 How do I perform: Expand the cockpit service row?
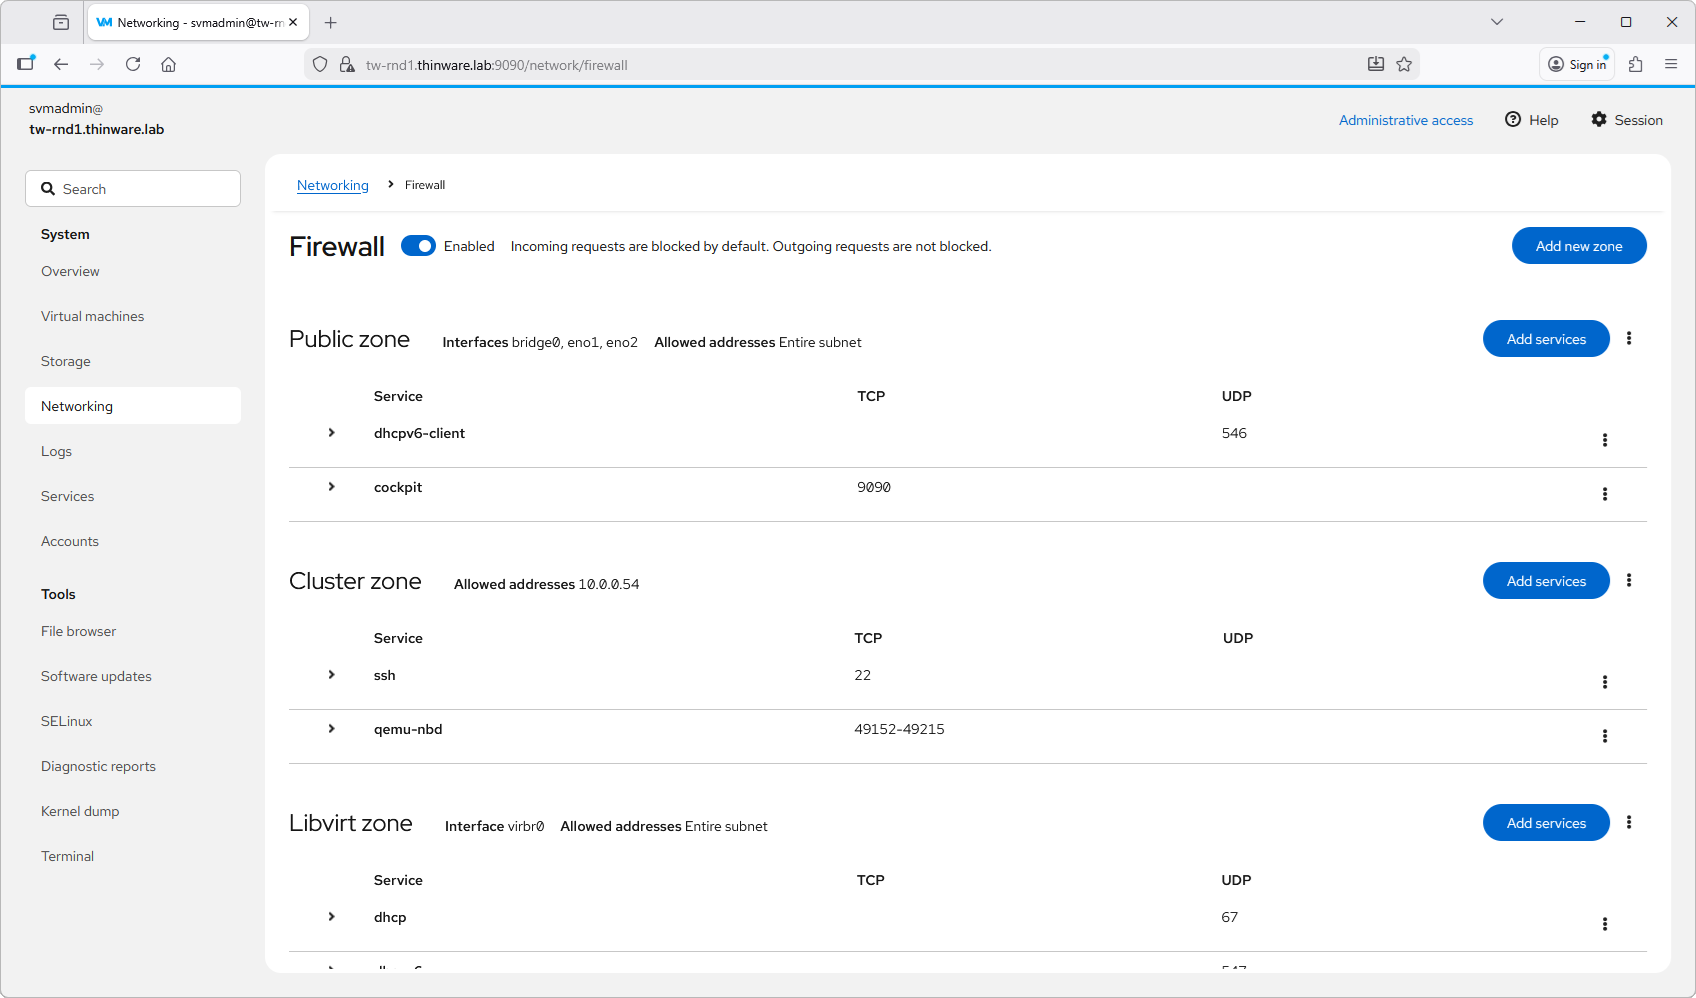[x=332, y=487]
